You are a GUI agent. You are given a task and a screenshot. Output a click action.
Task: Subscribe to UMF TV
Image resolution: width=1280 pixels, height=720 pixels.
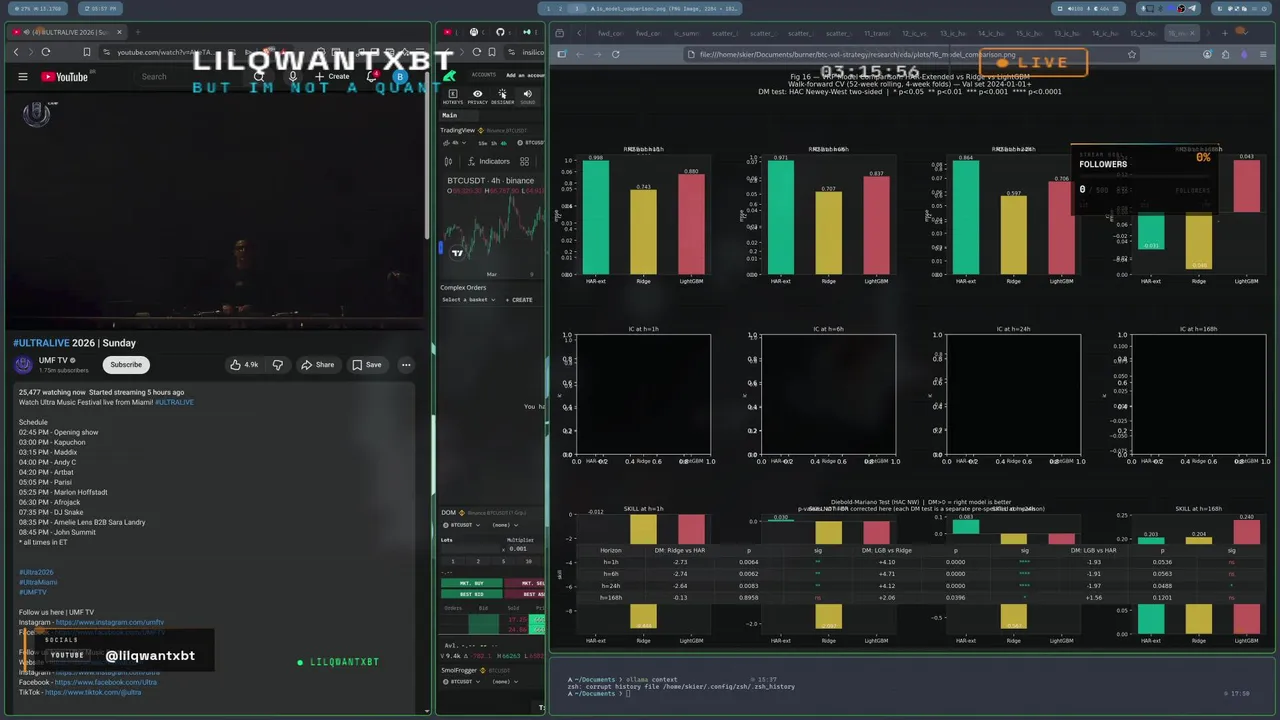point(126,365)
